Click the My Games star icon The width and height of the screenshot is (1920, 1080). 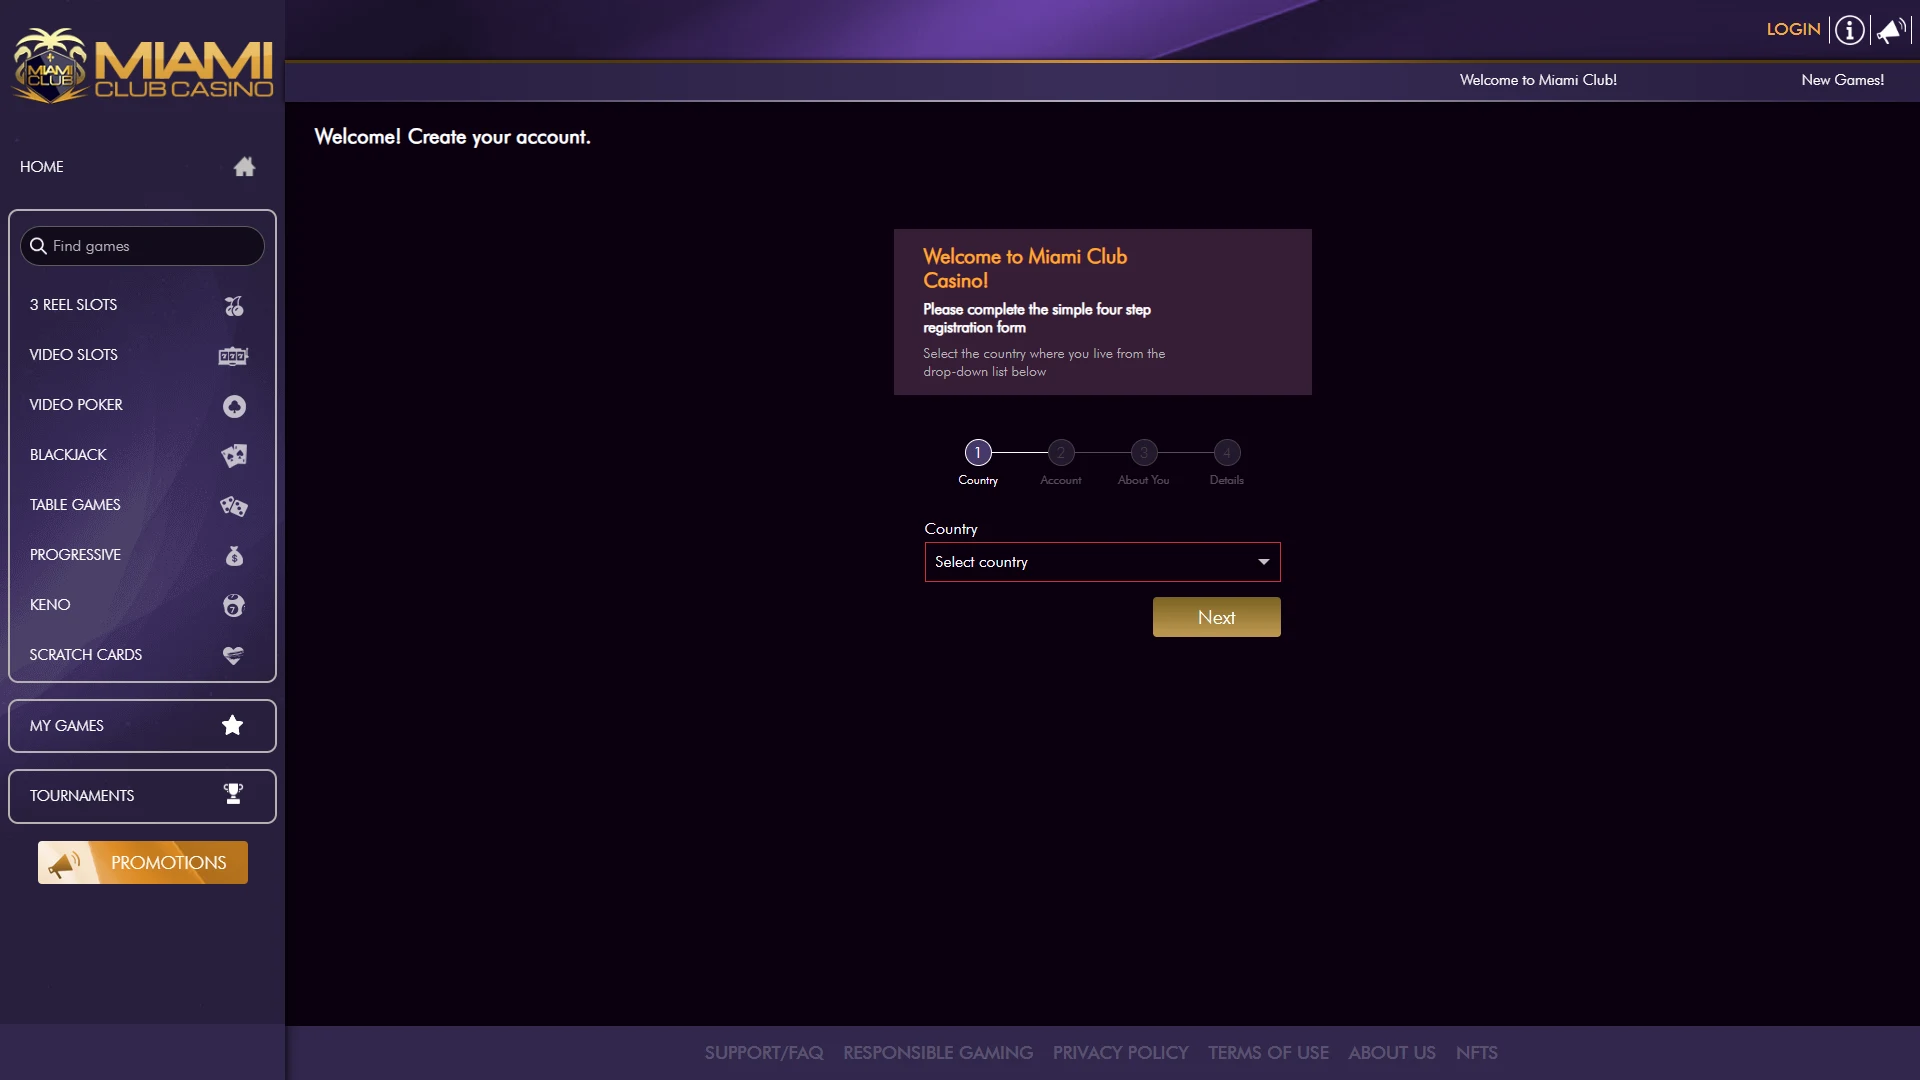click(x=233, y=726)
